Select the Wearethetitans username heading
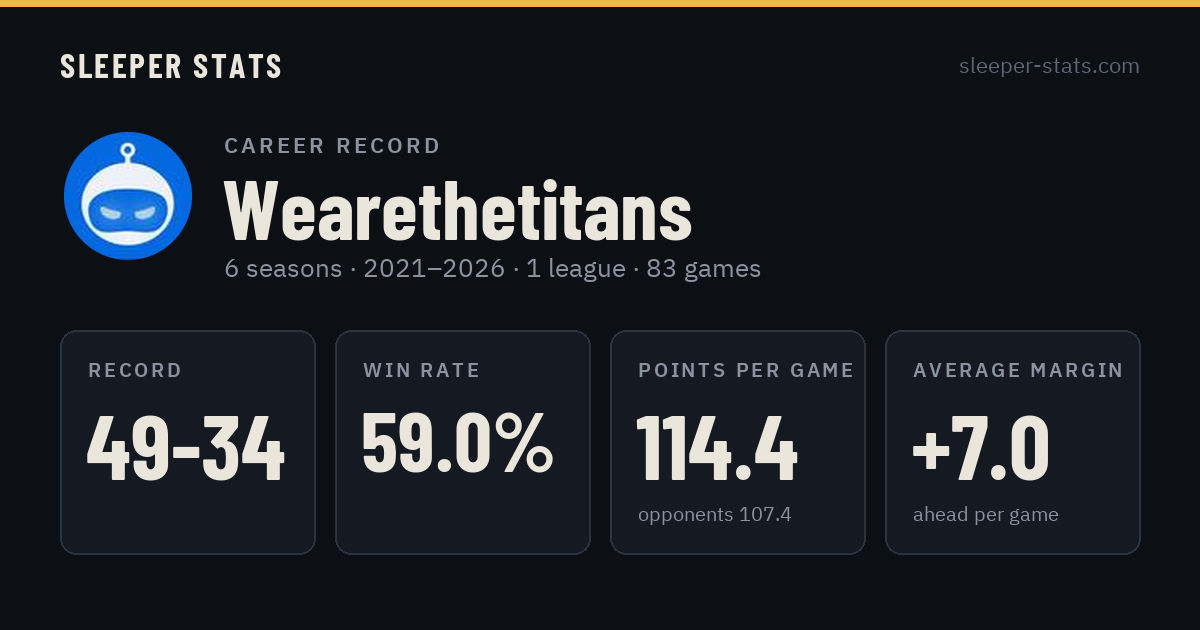 458,211
